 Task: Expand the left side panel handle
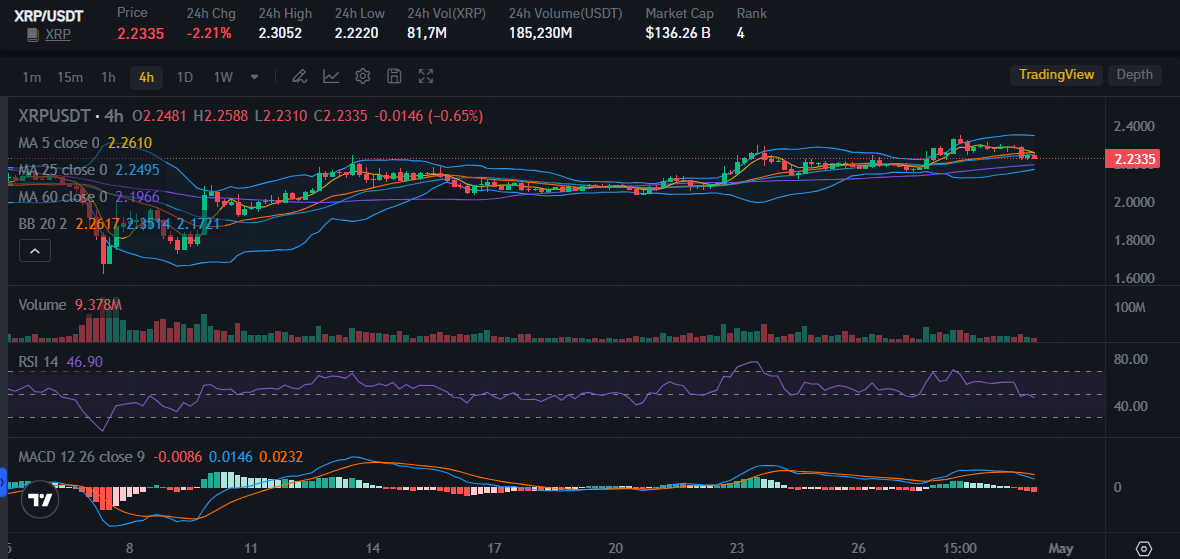pyautogui.click(x=3, y=482)
